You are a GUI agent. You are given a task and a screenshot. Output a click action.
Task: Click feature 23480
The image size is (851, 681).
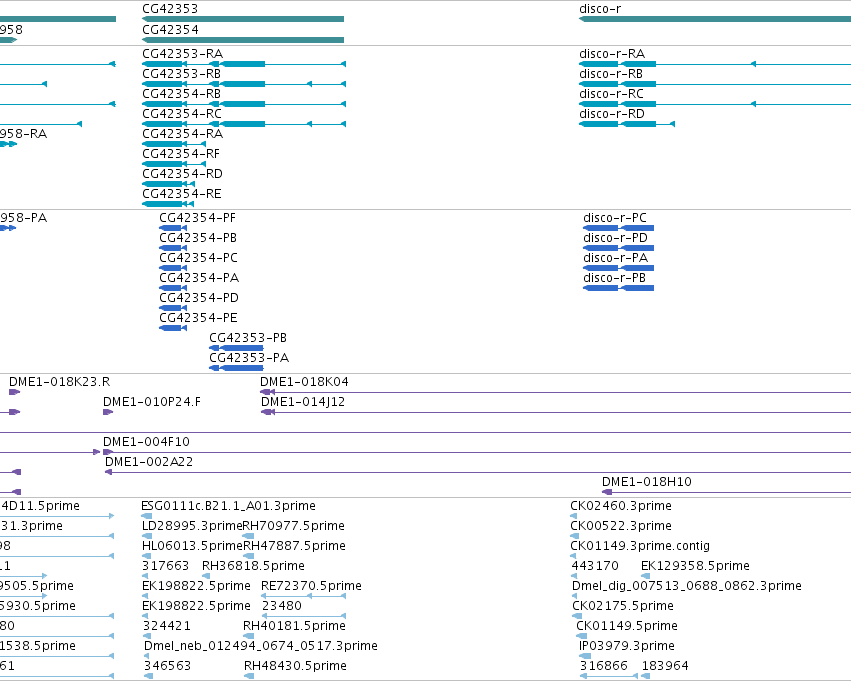[282, 606]
